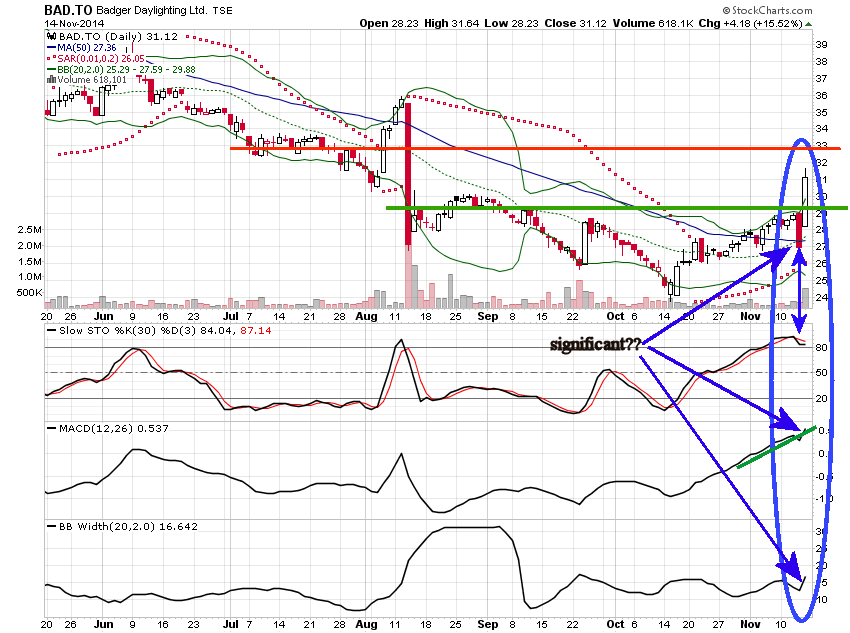Screen dimensions: 850x633
Task: Click the 39 label on the price axis
Action: point(821,45)
